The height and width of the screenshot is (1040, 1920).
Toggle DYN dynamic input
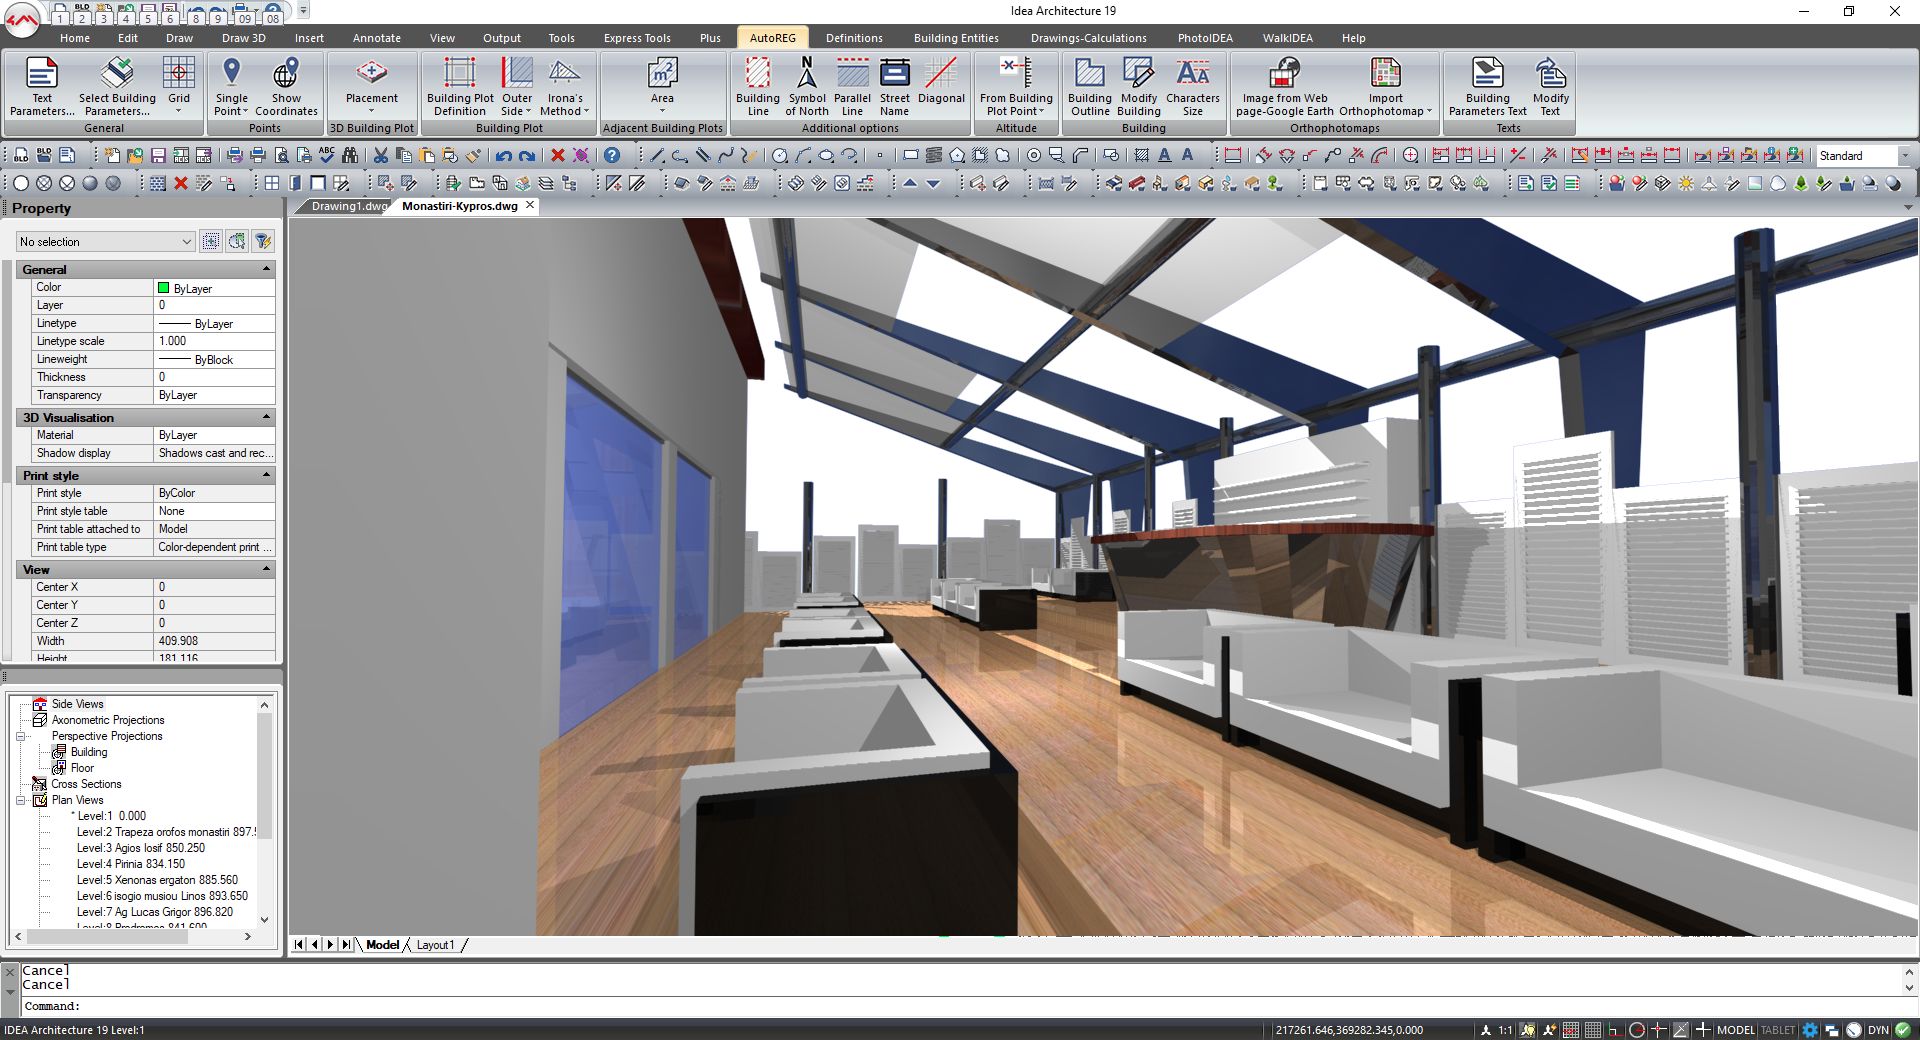1878,1030
